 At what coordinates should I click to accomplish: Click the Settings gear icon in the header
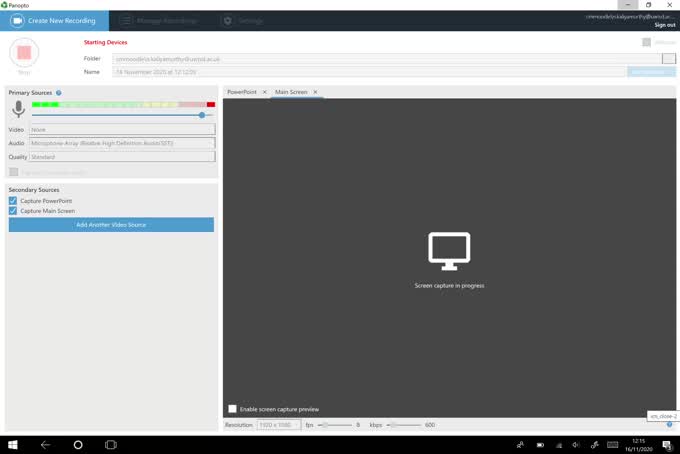coord(227,20)
